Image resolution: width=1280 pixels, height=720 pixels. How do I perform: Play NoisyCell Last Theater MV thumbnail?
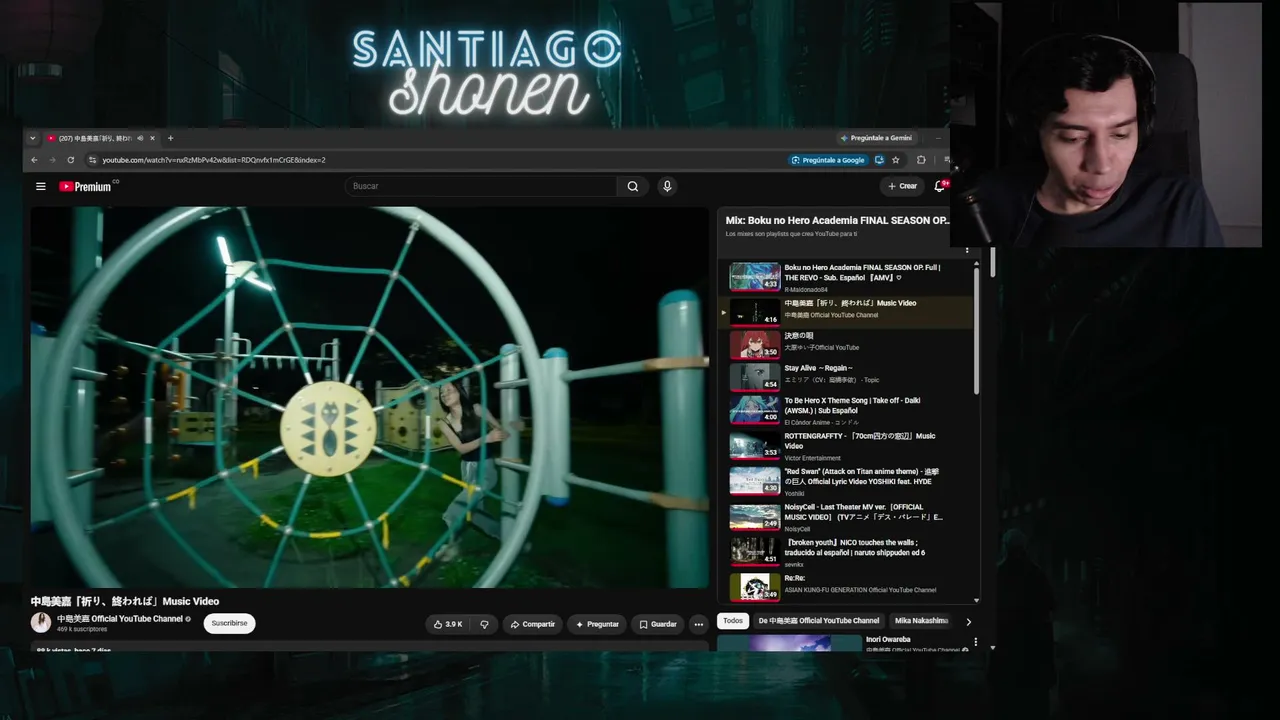(x=755, y=517)
